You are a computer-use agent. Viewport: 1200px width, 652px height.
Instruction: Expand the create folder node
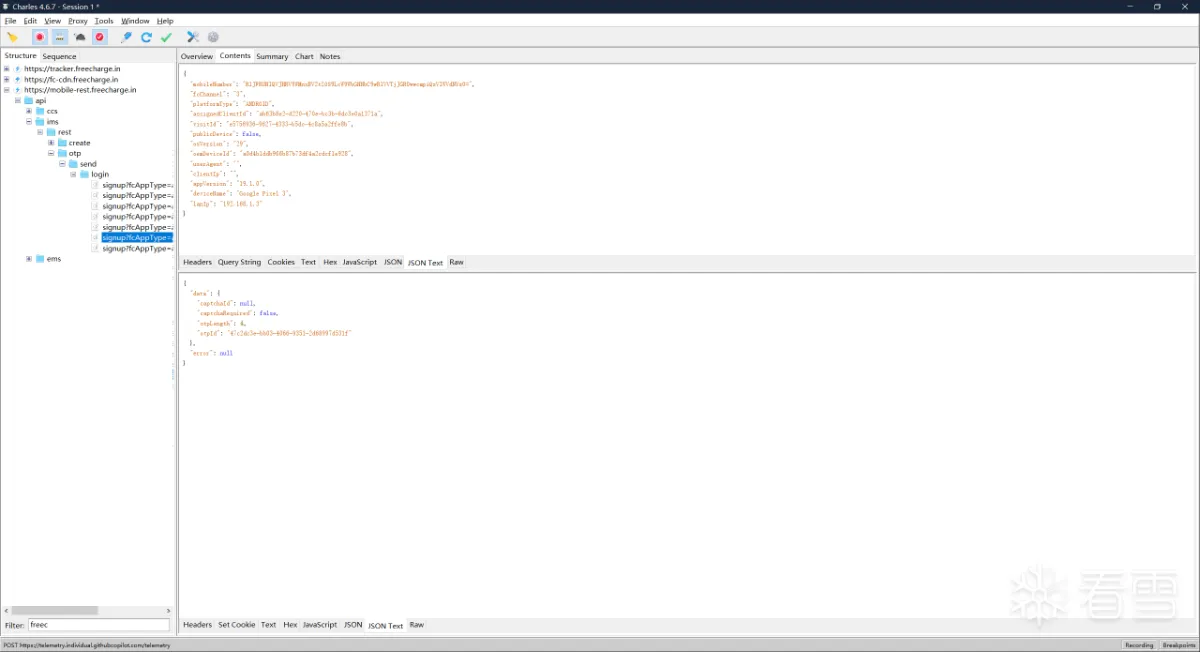pyautogui.click(x=50, y=143)
